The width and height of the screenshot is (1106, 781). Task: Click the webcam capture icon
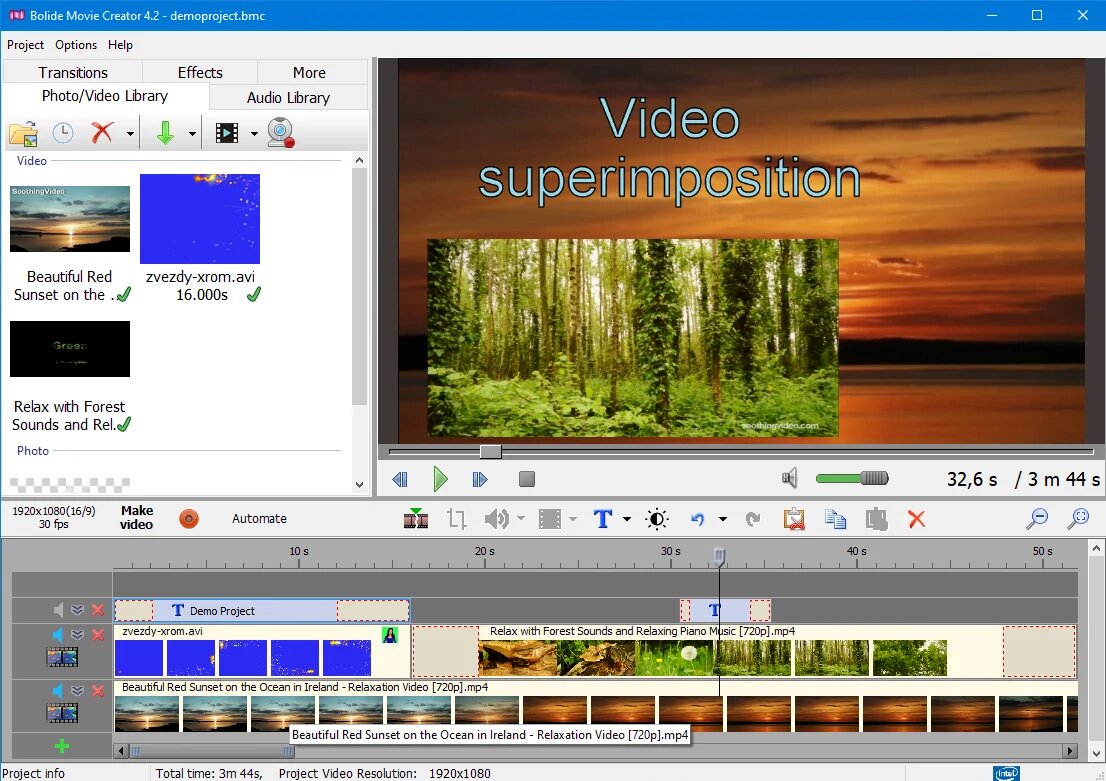coord(280,133)
